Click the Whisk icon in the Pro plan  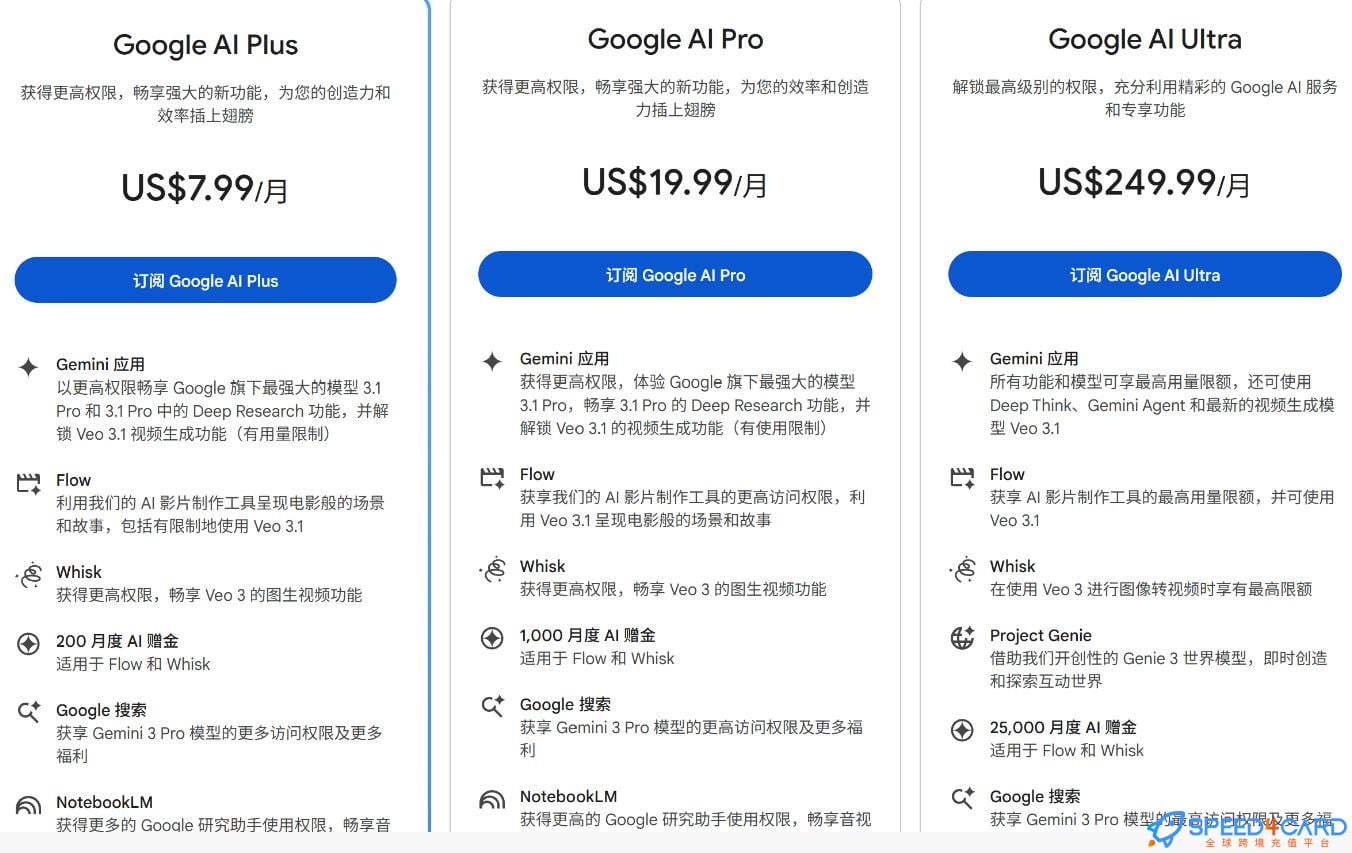pyautogui.click(x=492, y=569)
